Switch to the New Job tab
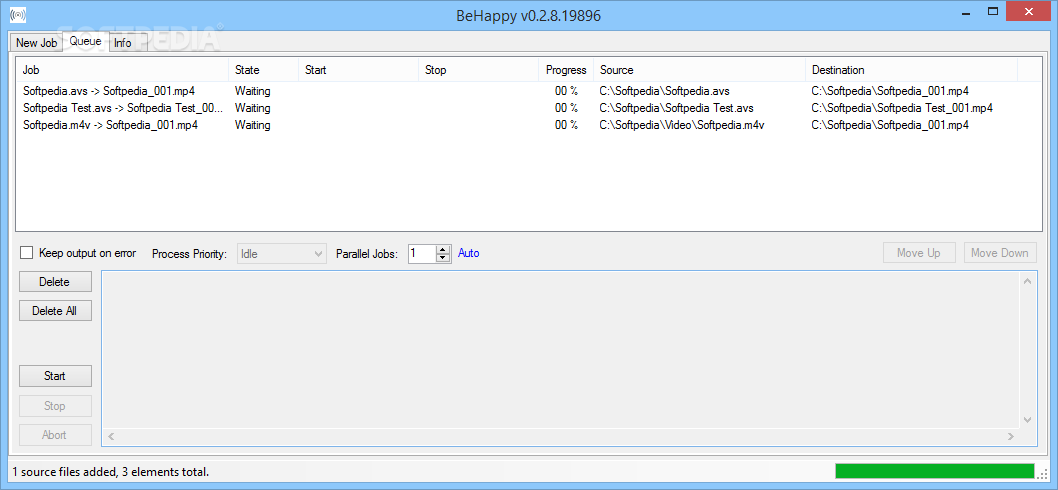The height and width of the screenshot is (490, 1058). [x=36, y=43]
